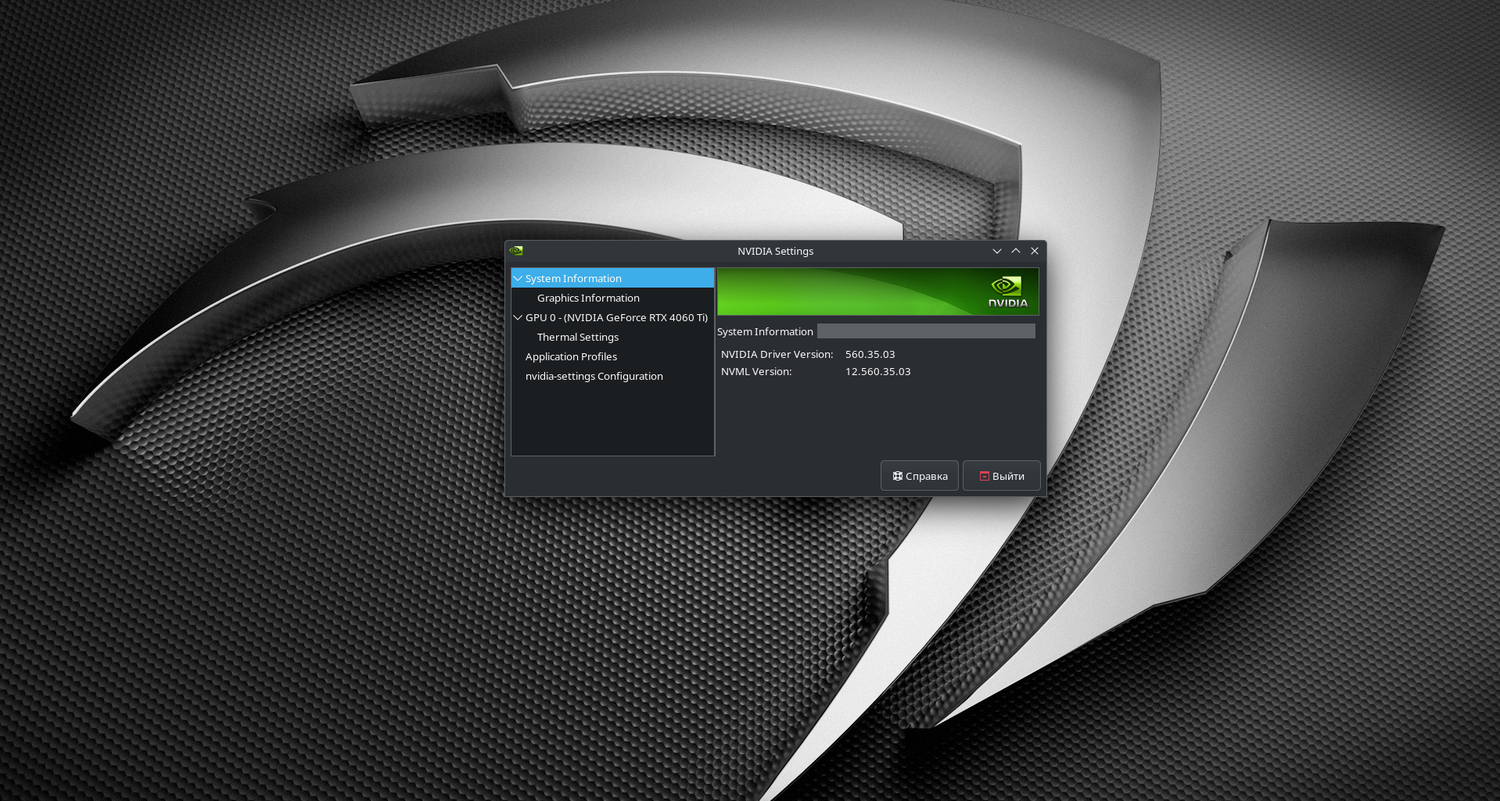
Task: Click the NVIDIA logo banner
Action: (x=878, y=291)
